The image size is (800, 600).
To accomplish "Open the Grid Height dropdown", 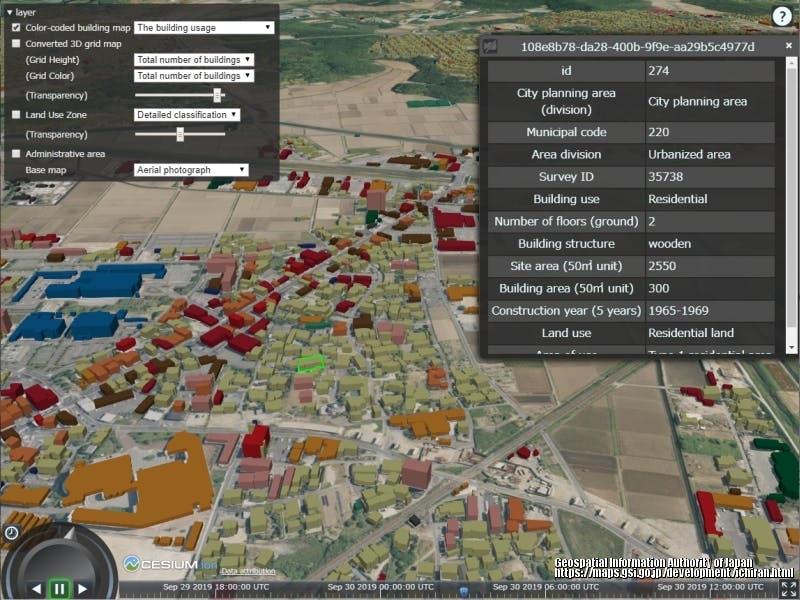I will pos(194,60).
